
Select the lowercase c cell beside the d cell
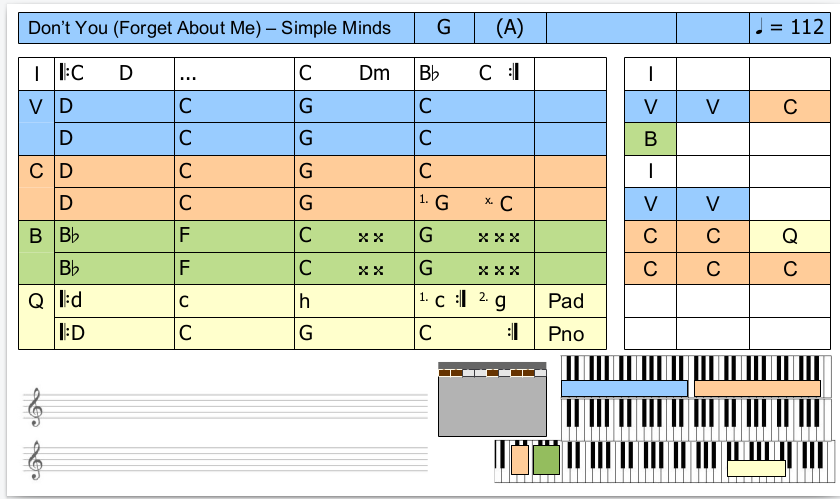click(x=234, y=301)
